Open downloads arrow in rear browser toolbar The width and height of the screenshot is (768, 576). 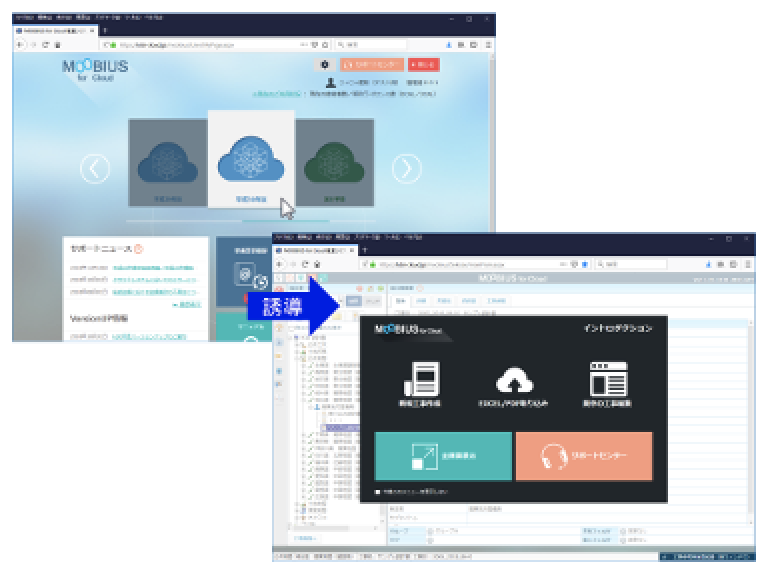(448, 45)
